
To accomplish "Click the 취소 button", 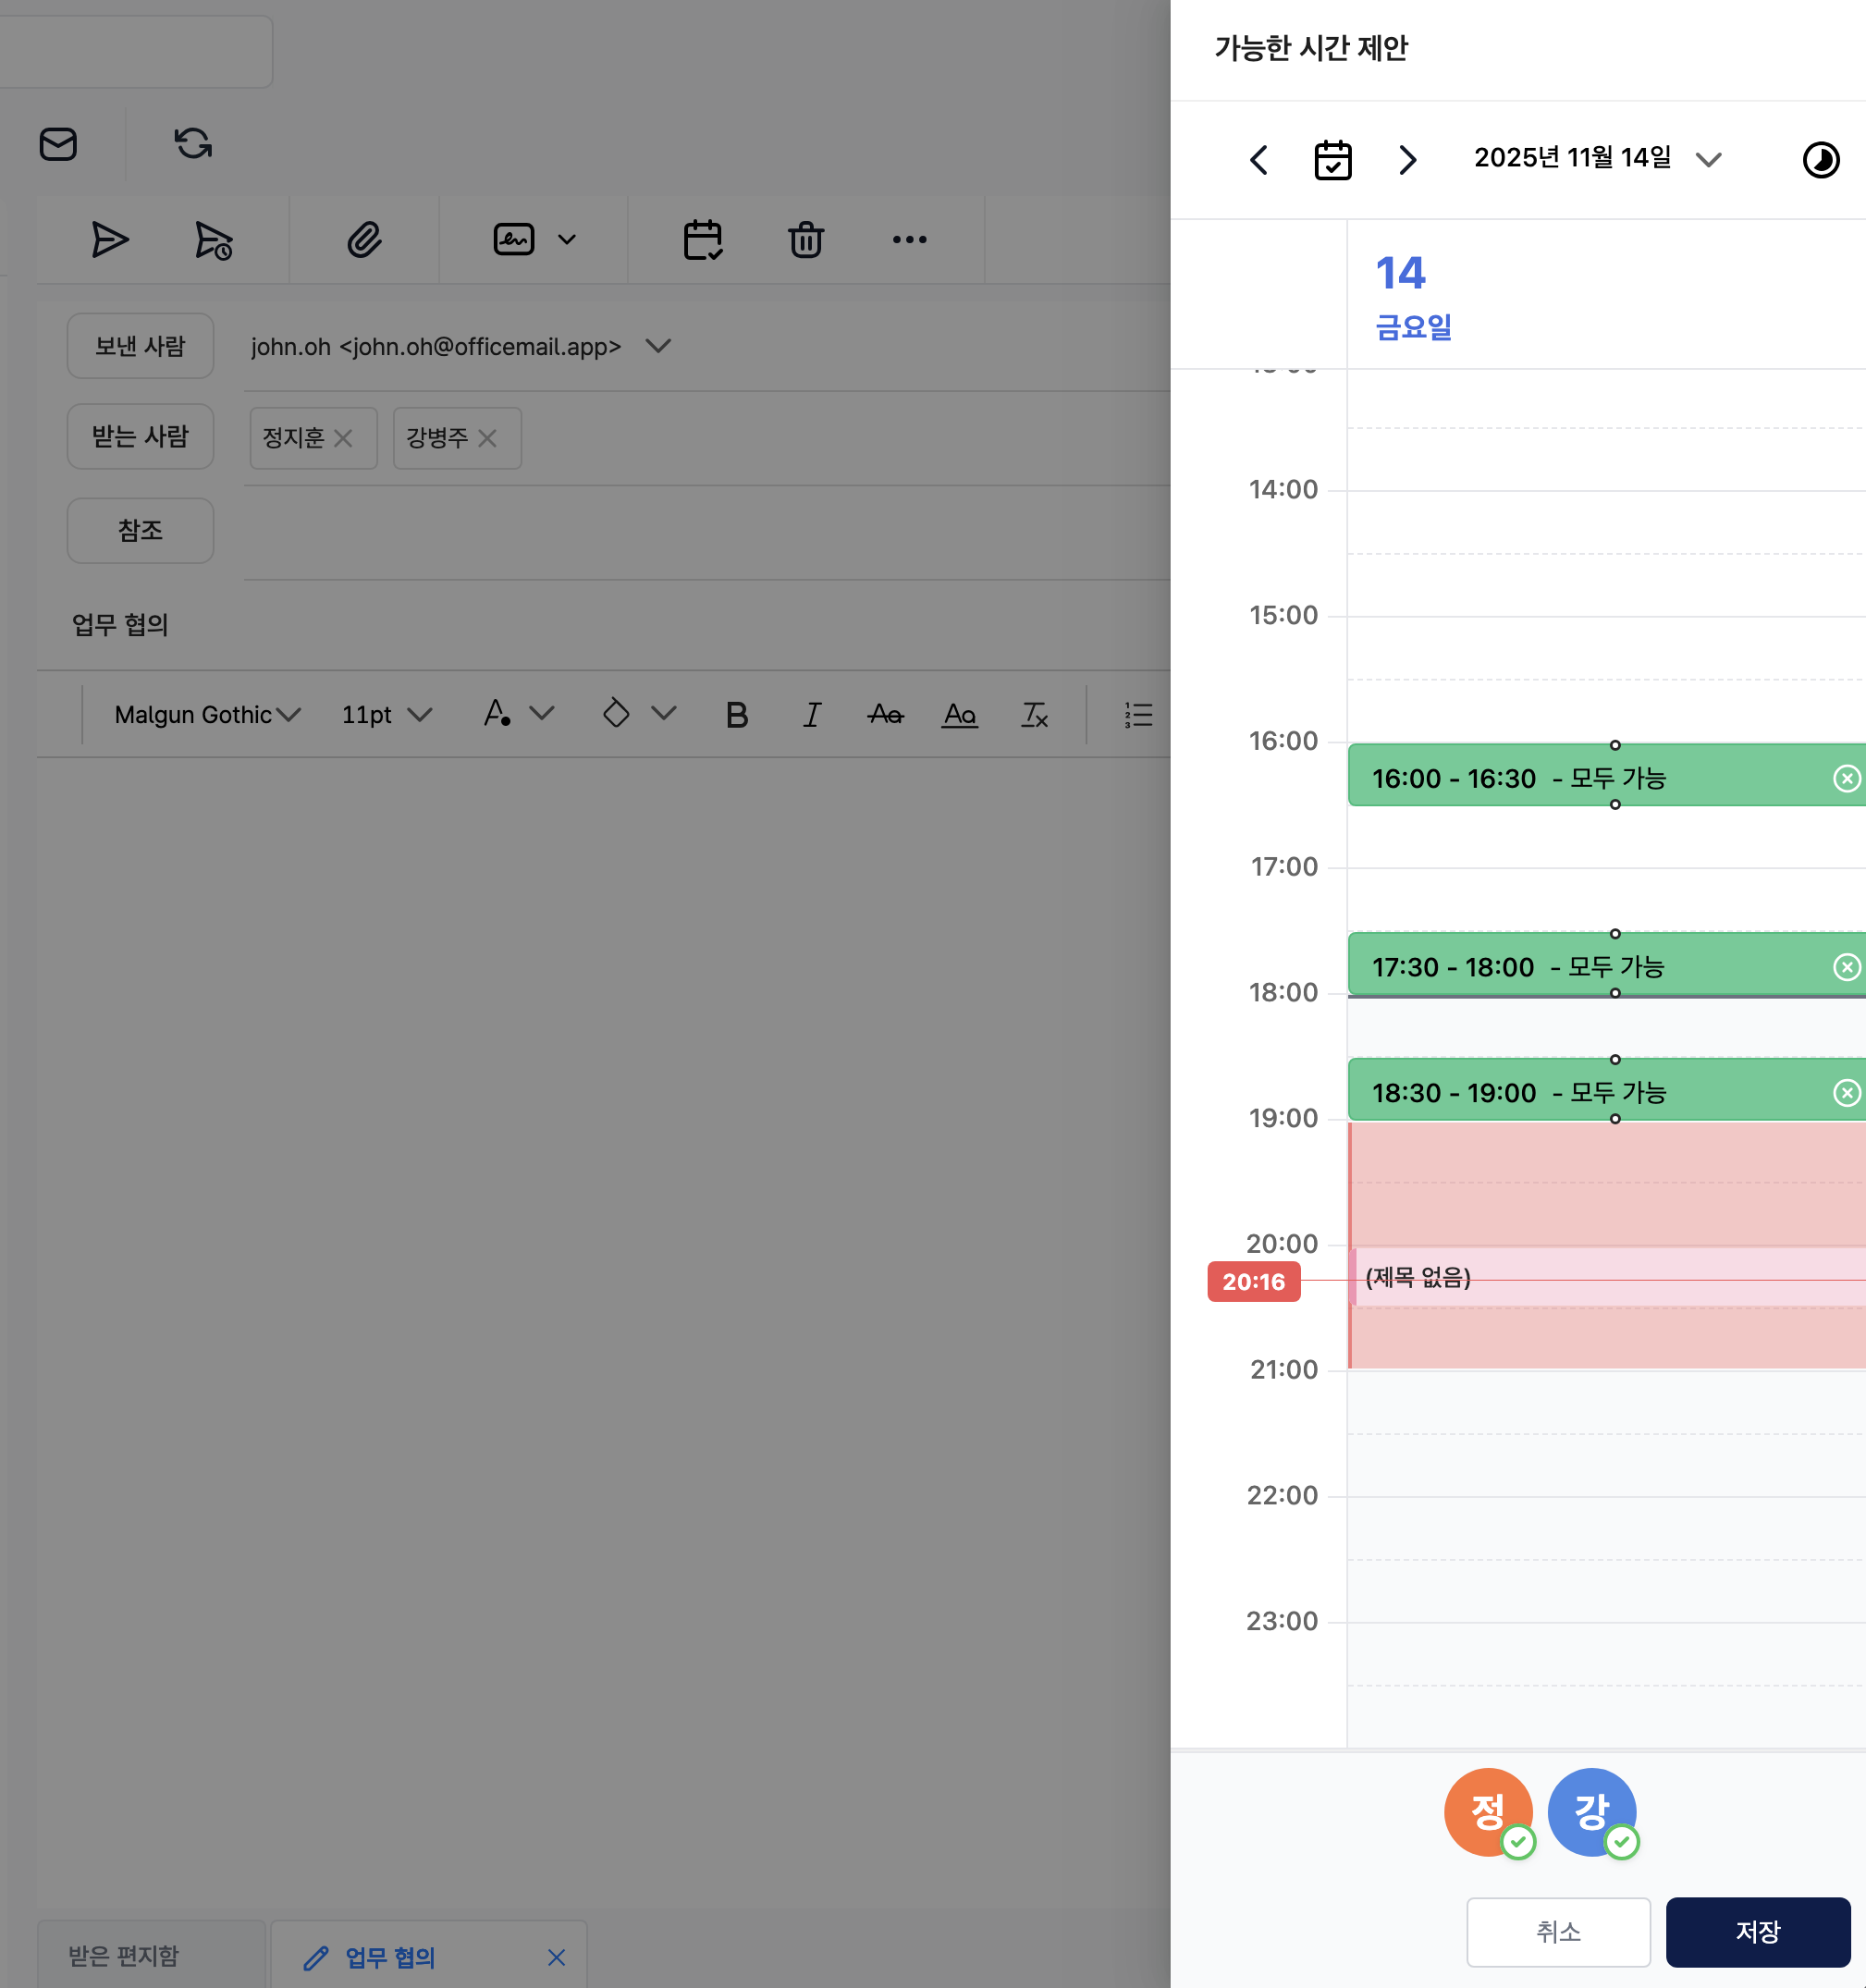I will point(1557,1931).
